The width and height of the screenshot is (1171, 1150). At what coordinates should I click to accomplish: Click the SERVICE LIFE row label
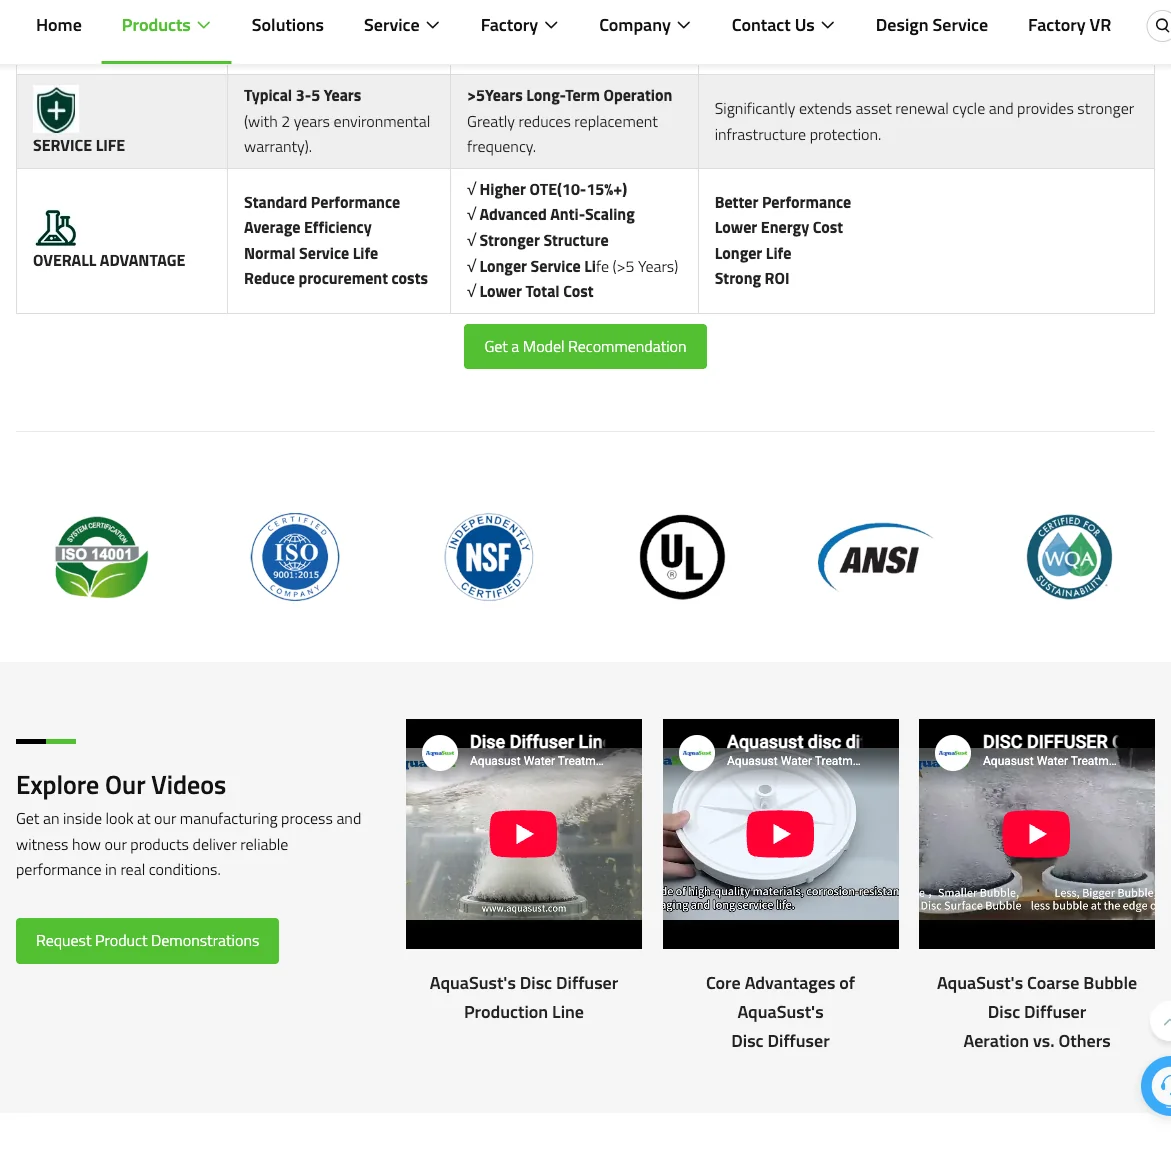tap(79, 146)
